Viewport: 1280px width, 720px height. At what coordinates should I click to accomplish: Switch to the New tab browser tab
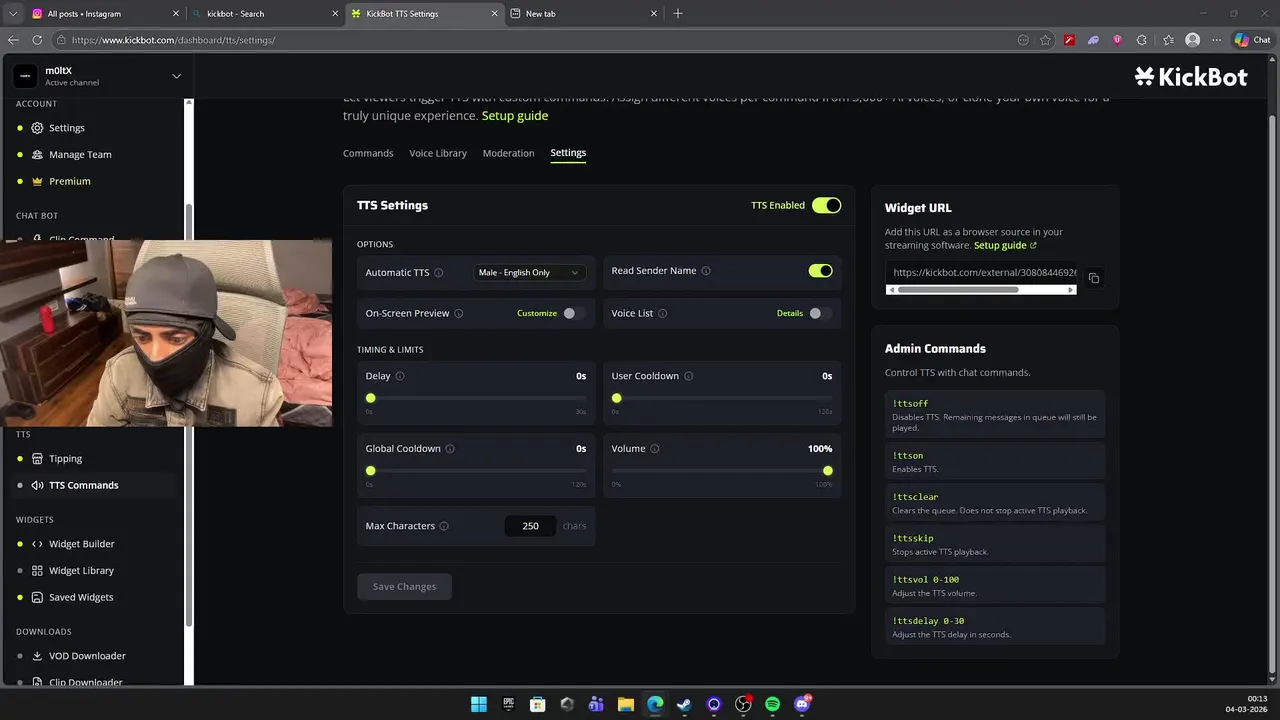tap(583, 14)
